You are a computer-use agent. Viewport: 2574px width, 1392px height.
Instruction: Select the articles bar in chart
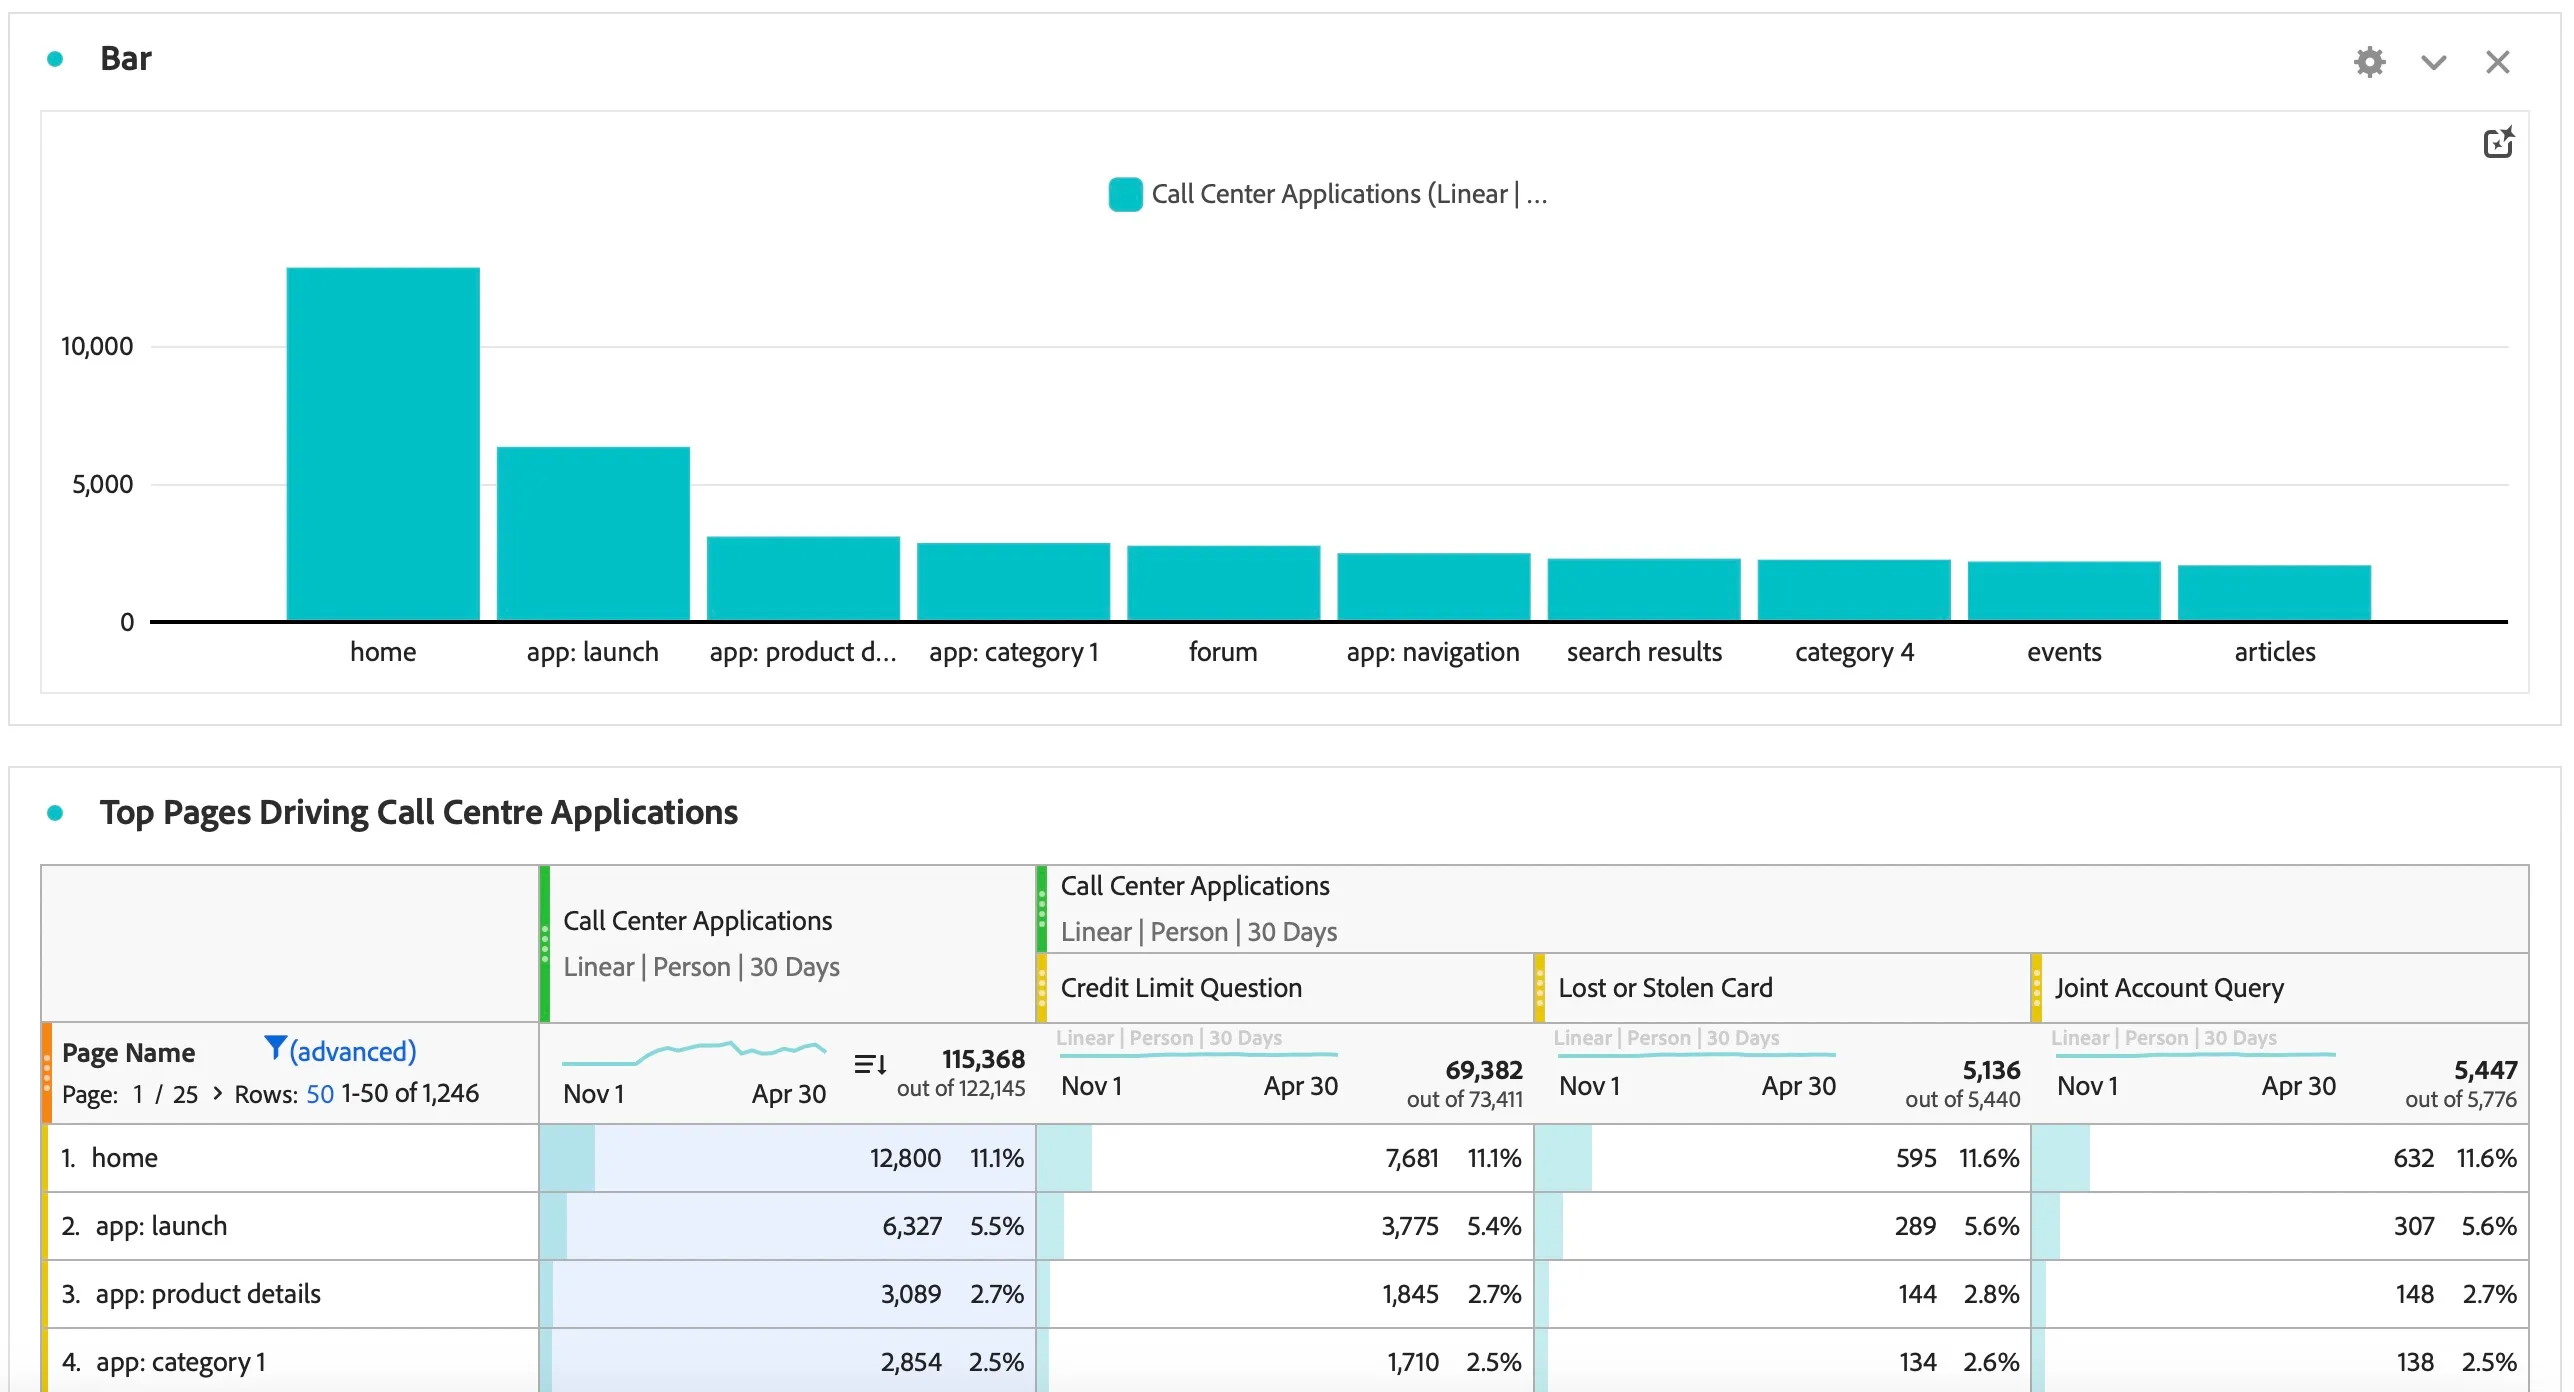click(2274, 593)
